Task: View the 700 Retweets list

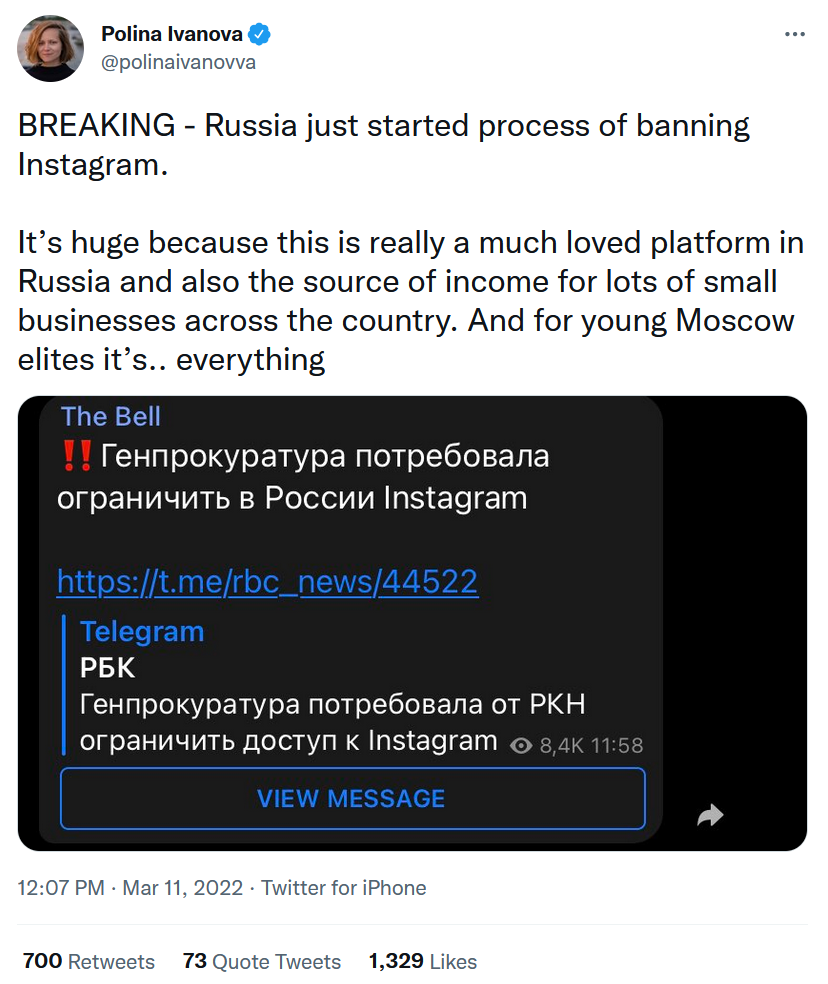Action: pyautogui.click(x=88, y=962)
